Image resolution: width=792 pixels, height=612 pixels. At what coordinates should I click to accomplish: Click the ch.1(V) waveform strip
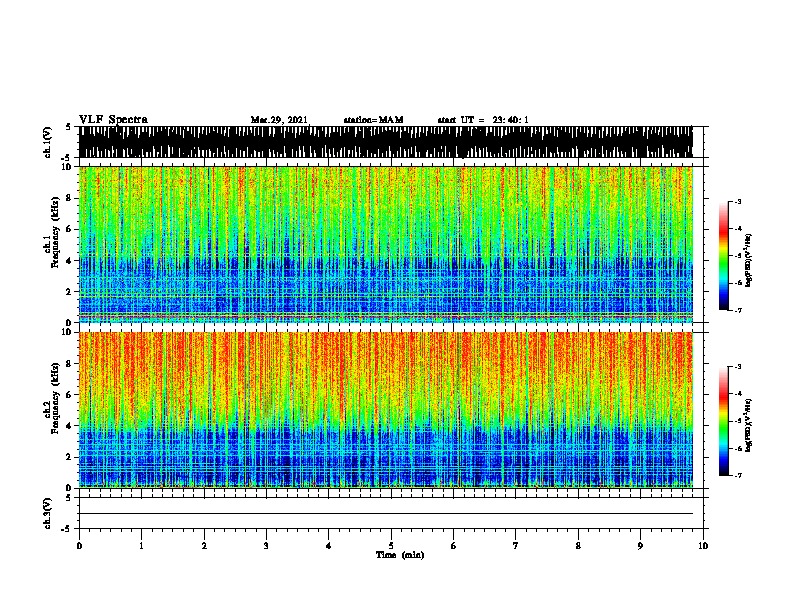coord(385,142)
